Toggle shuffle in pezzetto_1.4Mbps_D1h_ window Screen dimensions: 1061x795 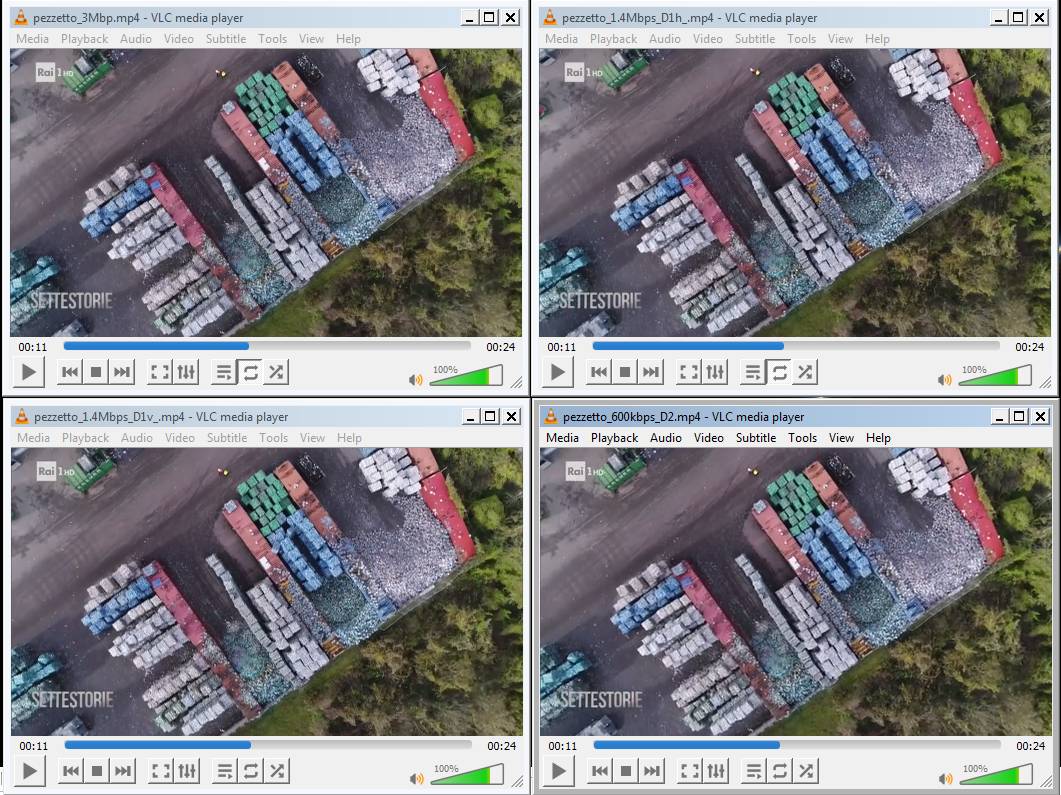(x=805, y=372)
